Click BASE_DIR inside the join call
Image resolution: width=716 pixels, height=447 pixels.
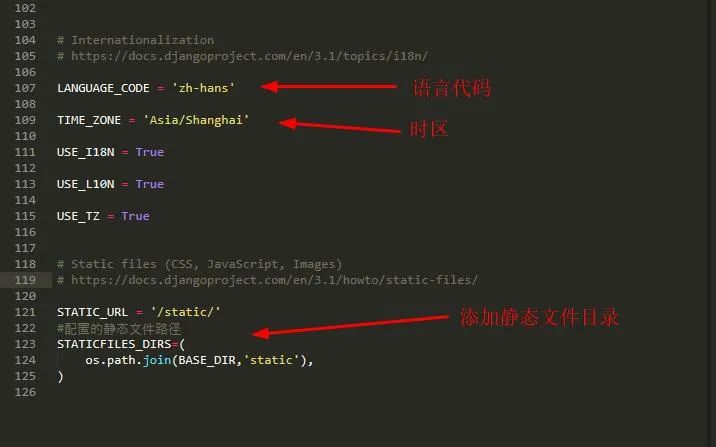(207, 360)
